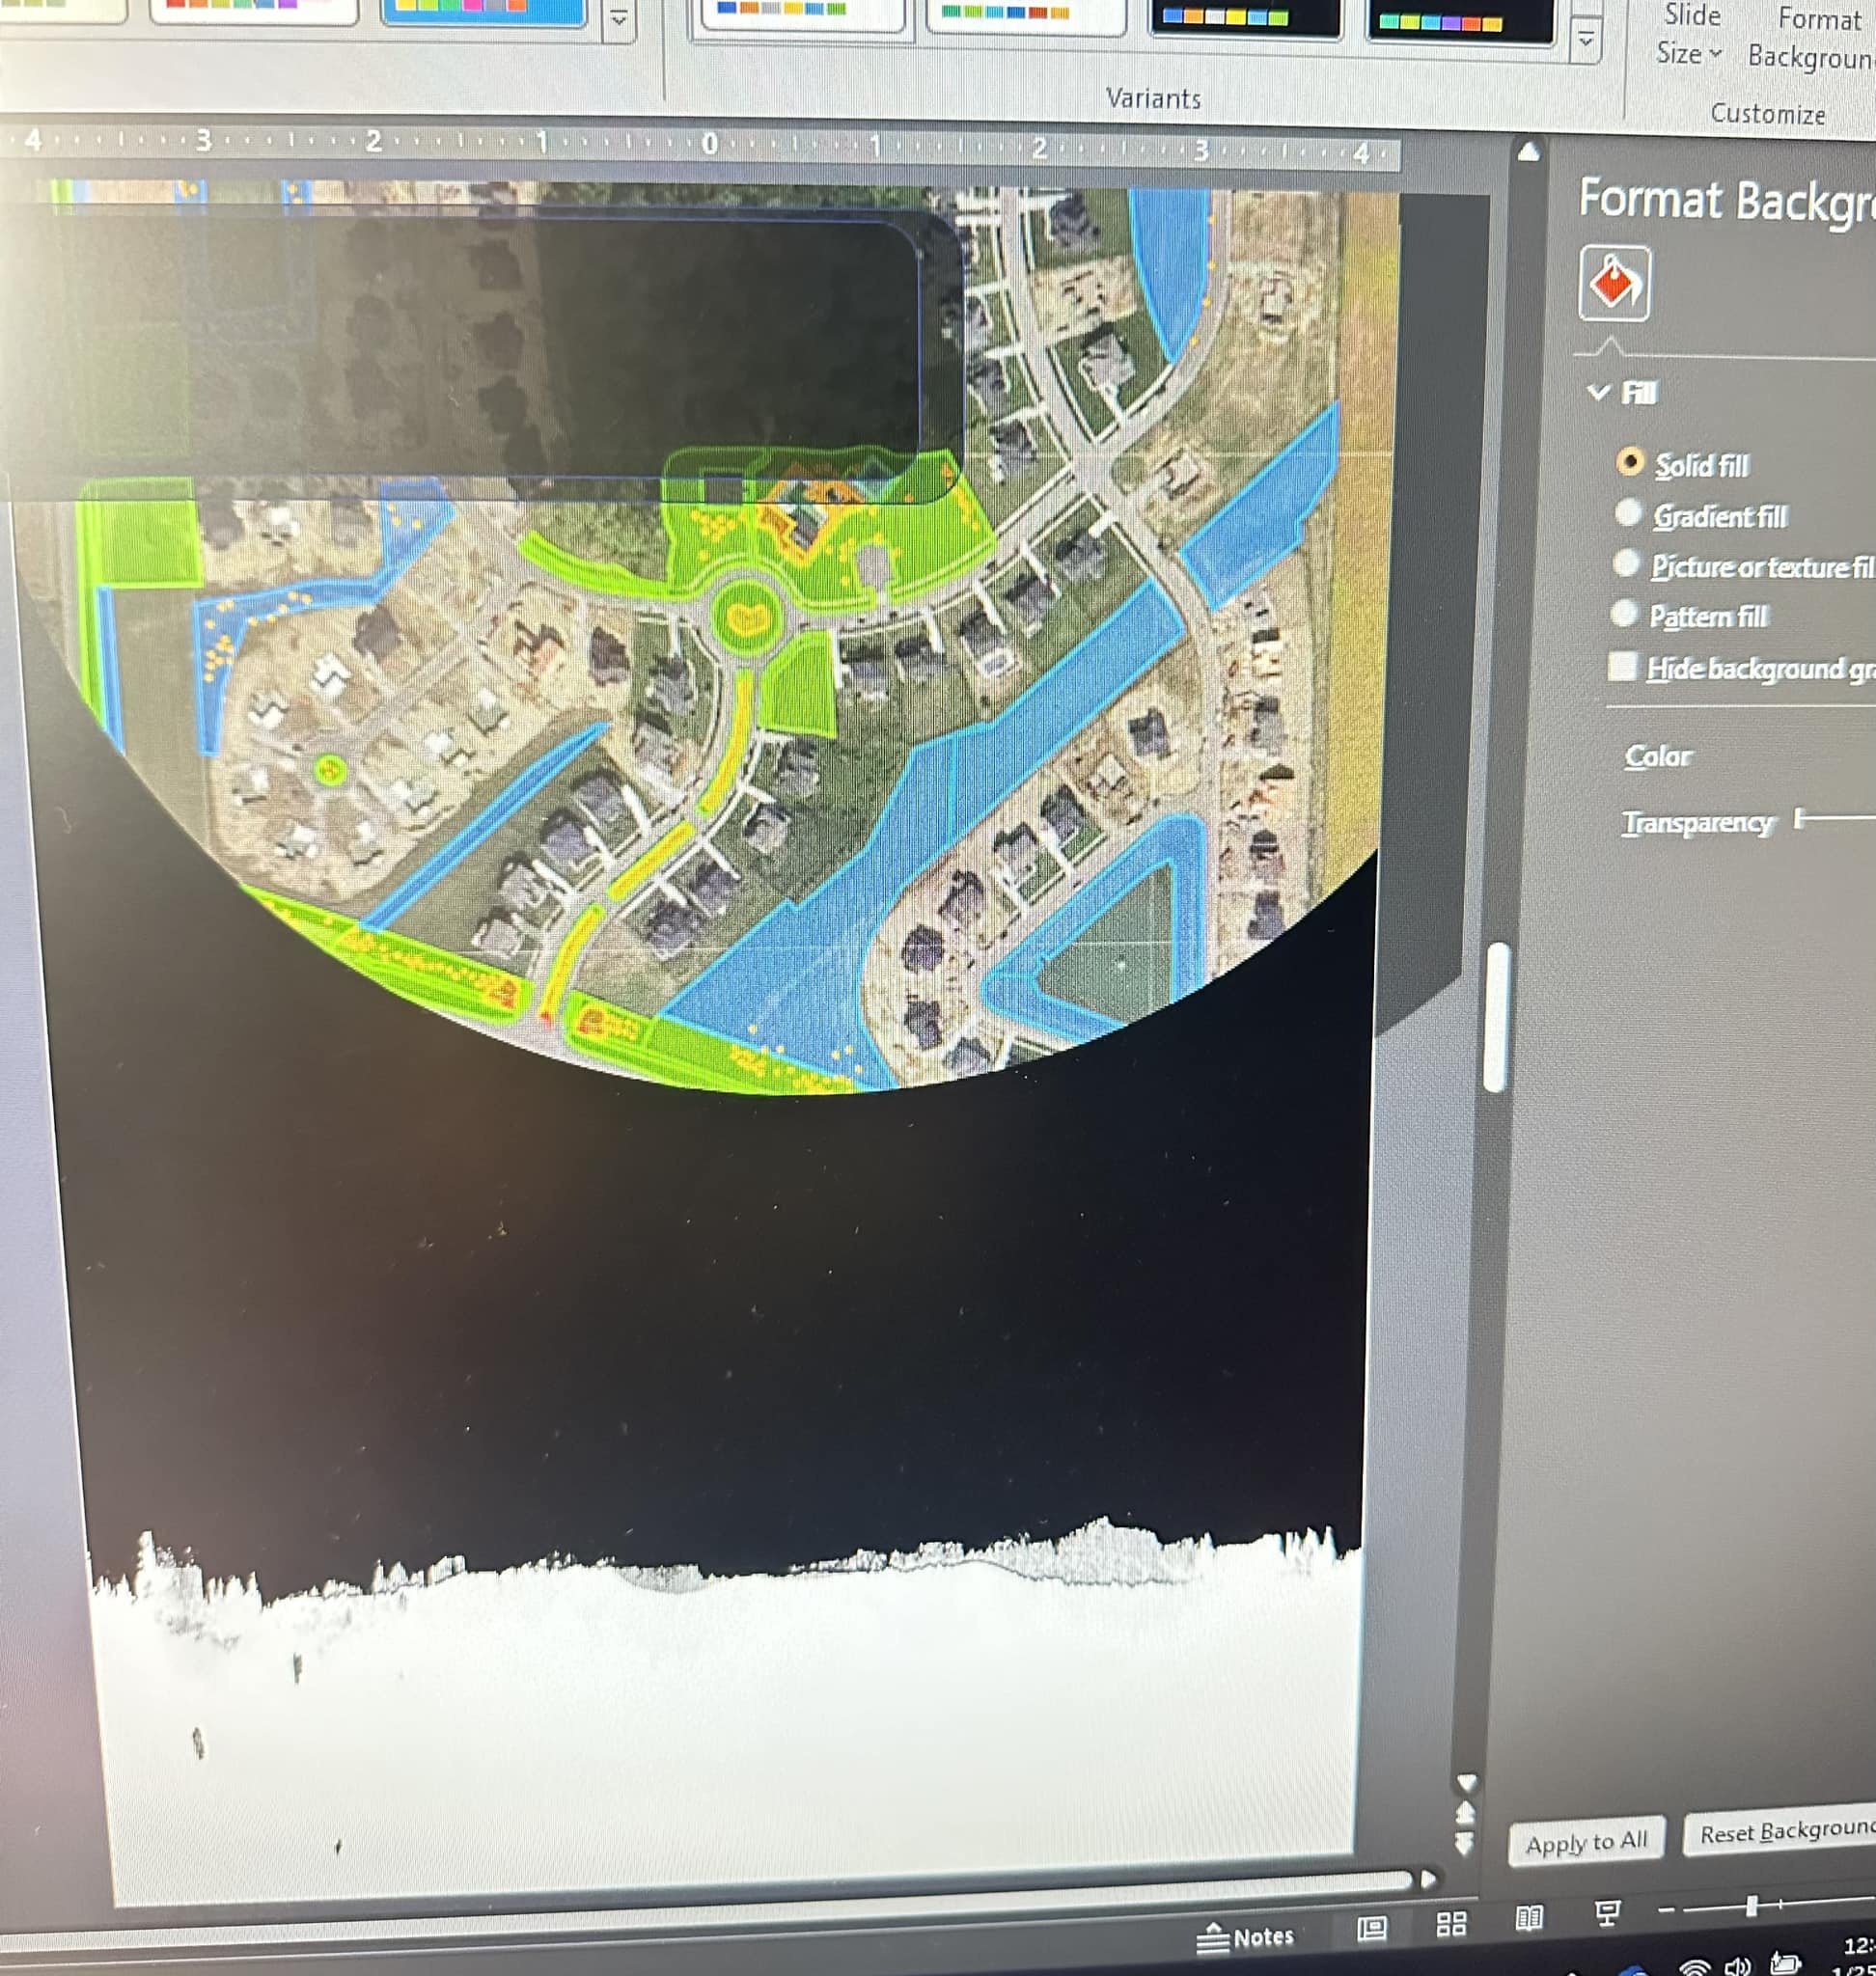Click the vertical scrollbar thumb
Image resolution: width=1876 pixels, height=1976 pixels.
tap(1497, 1017)
